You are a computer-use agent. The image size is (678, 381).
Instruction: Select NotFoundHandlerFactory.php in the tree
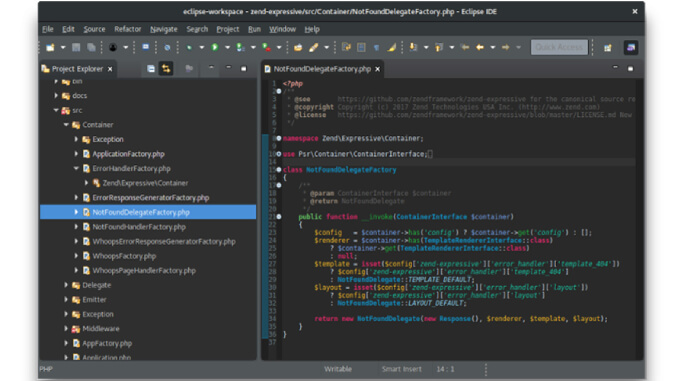[139, 227]
